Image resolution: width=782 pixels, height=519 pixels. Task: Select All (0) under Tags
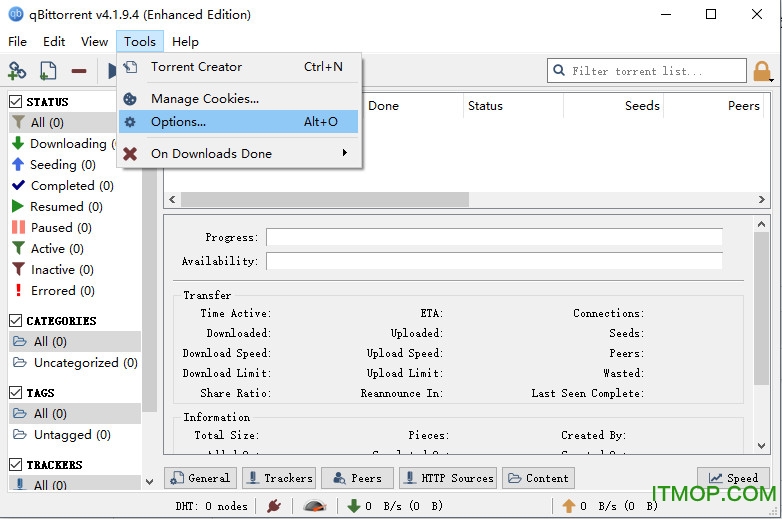coord(75,413)
